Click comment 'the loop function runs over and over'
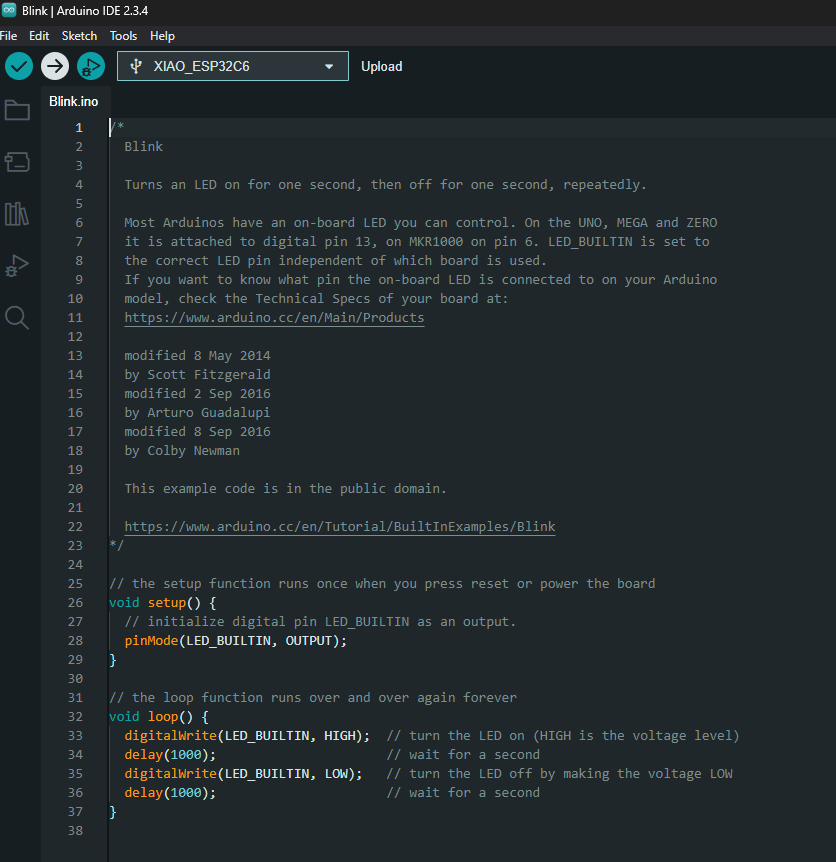The width and height of the screenshot is (836, 862). point(313,698)
